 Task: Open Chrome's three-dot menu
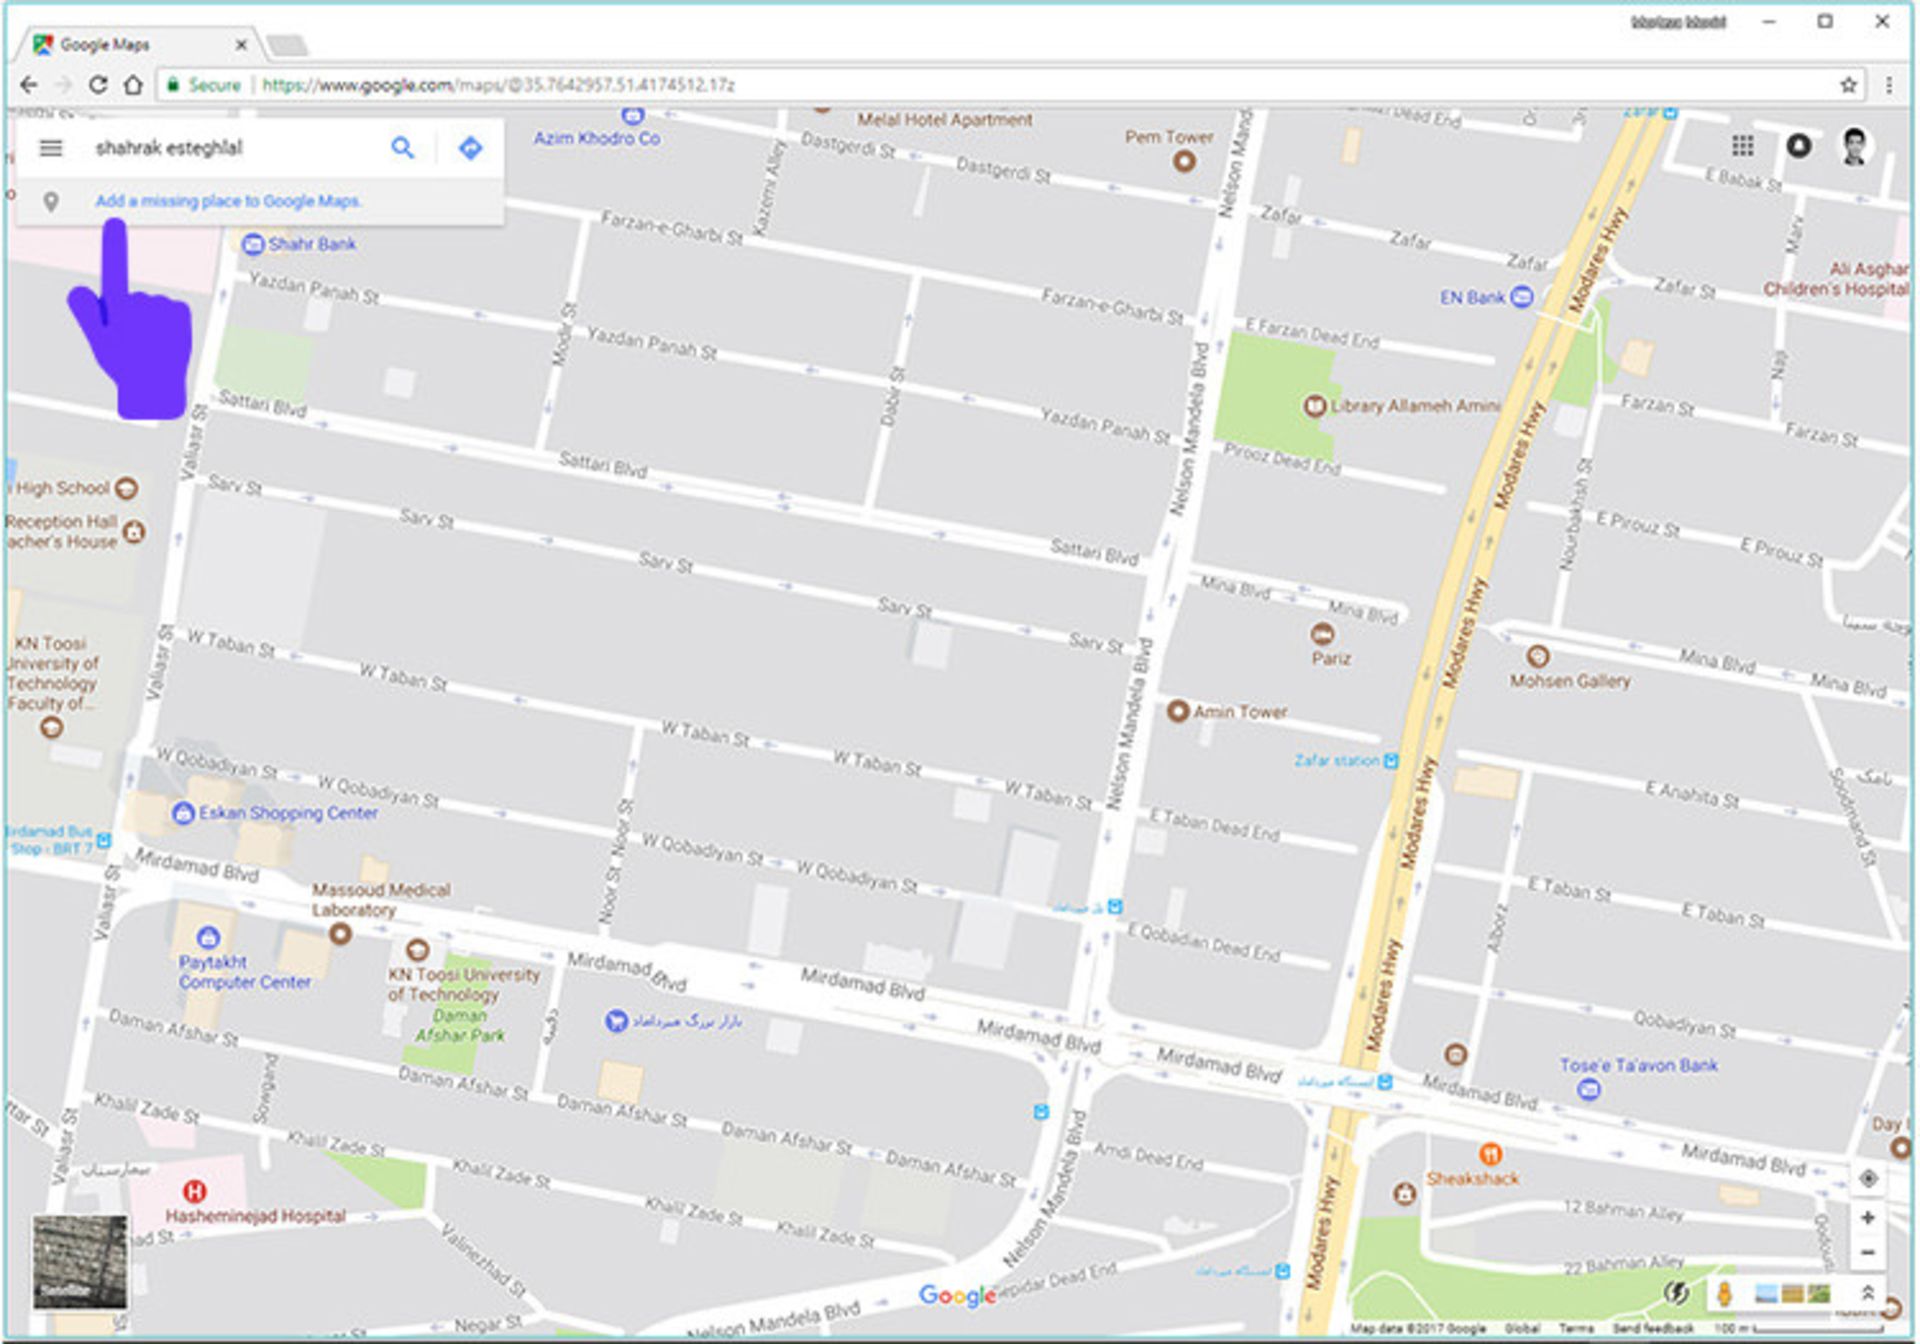click(x=1889, y=85)
